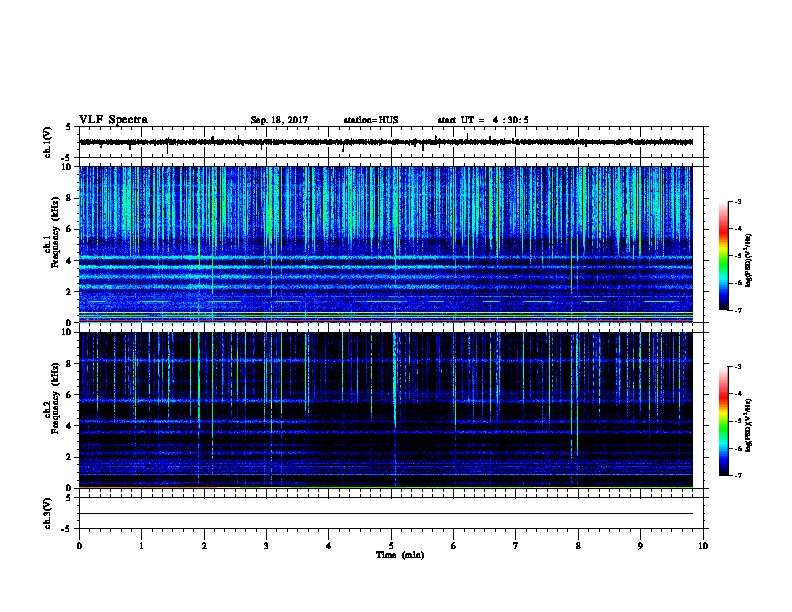Click the ch.1 colorbar "log(PSD)" label

pyautogui.click(x=748, y=261)
